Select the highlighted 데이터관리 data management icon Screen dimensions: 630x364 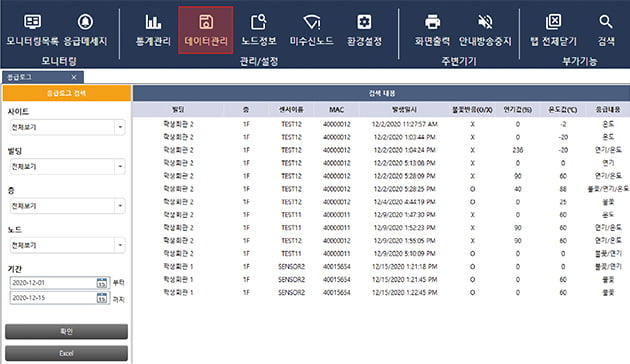pos(206,30)
